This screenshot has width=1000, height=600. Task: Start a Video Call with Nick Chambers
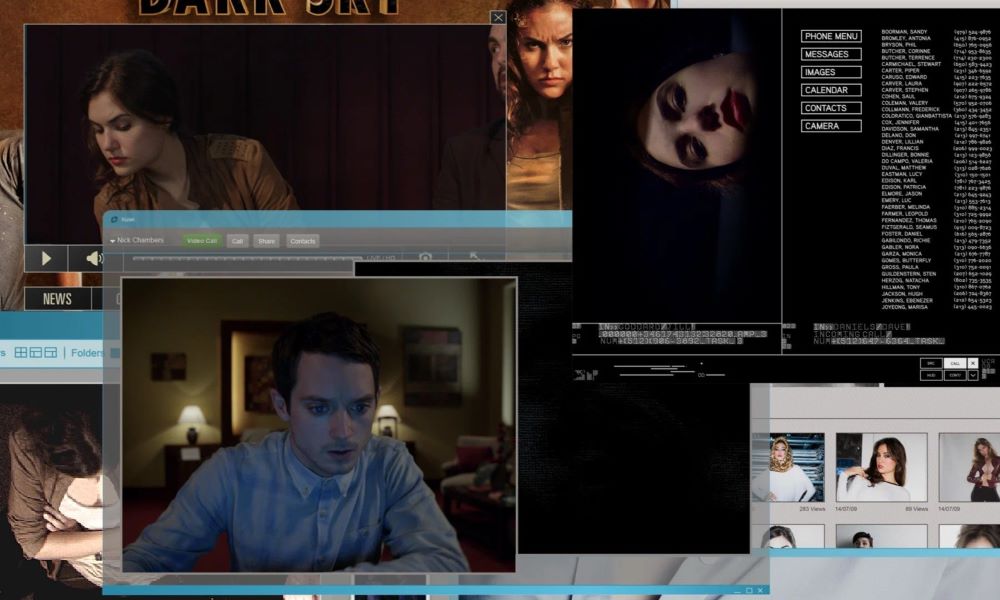click(201, 241)
